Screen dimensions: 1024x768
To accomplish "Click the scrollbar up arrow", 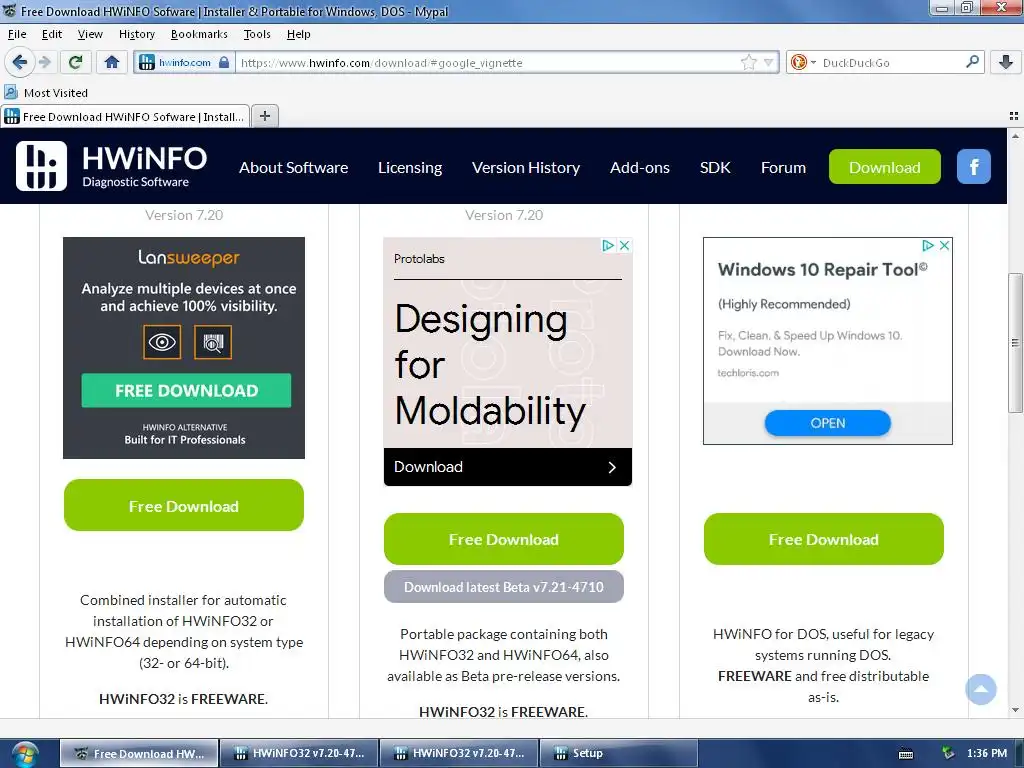I will [x=1015, y=135].
